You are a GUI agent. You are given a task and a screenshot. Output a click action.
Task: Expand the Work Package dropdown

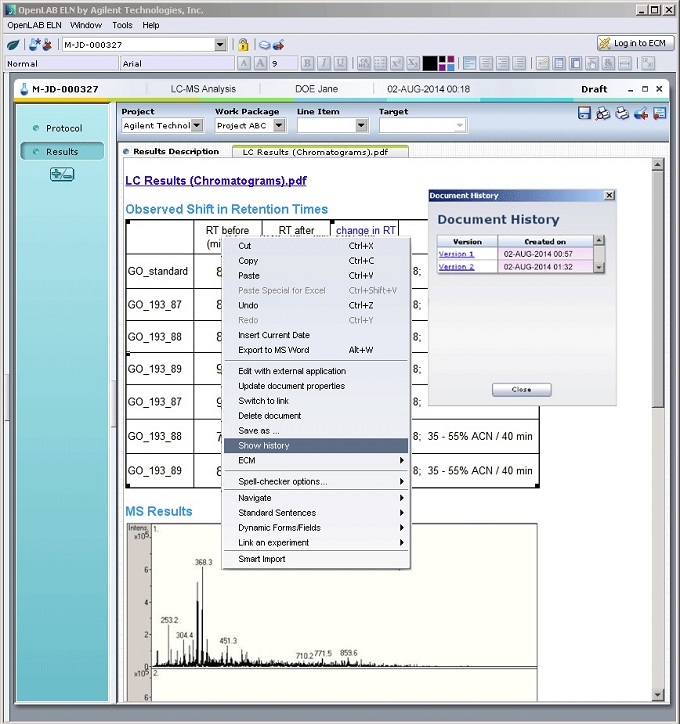coord(278,126)
